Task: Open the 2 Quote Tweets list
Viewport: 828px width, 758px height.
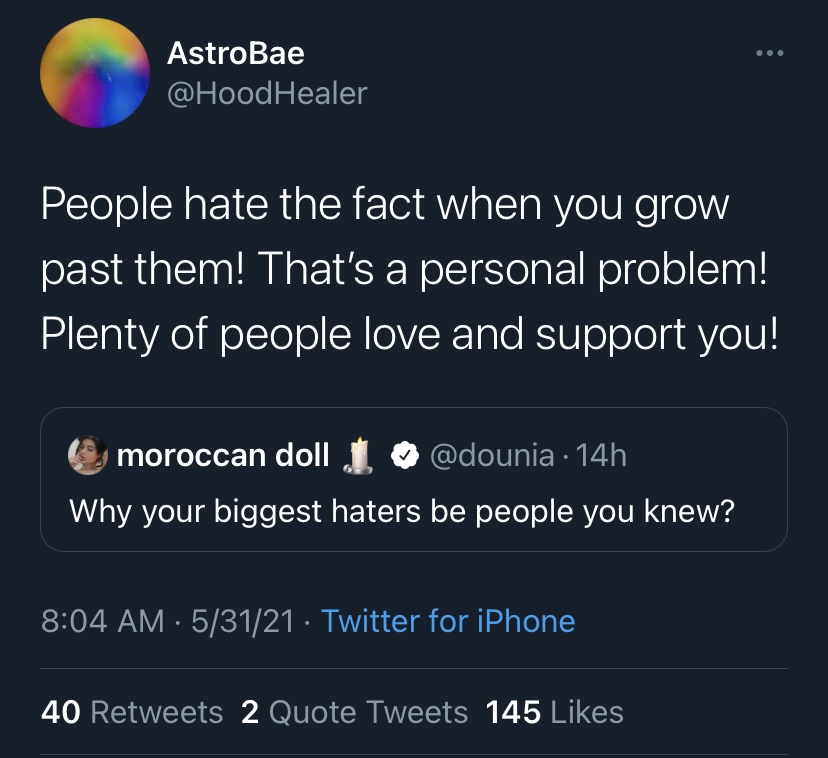Action: point(354,712)
